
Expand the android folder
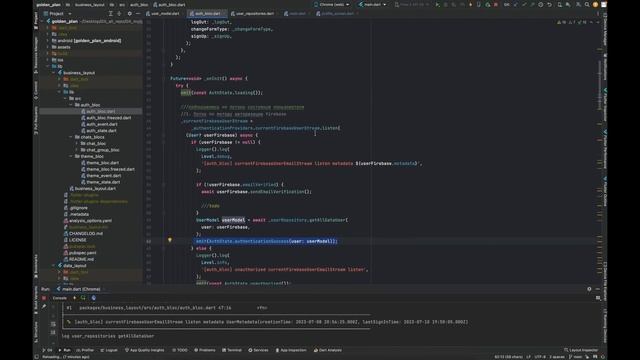[x=48, y=40]
